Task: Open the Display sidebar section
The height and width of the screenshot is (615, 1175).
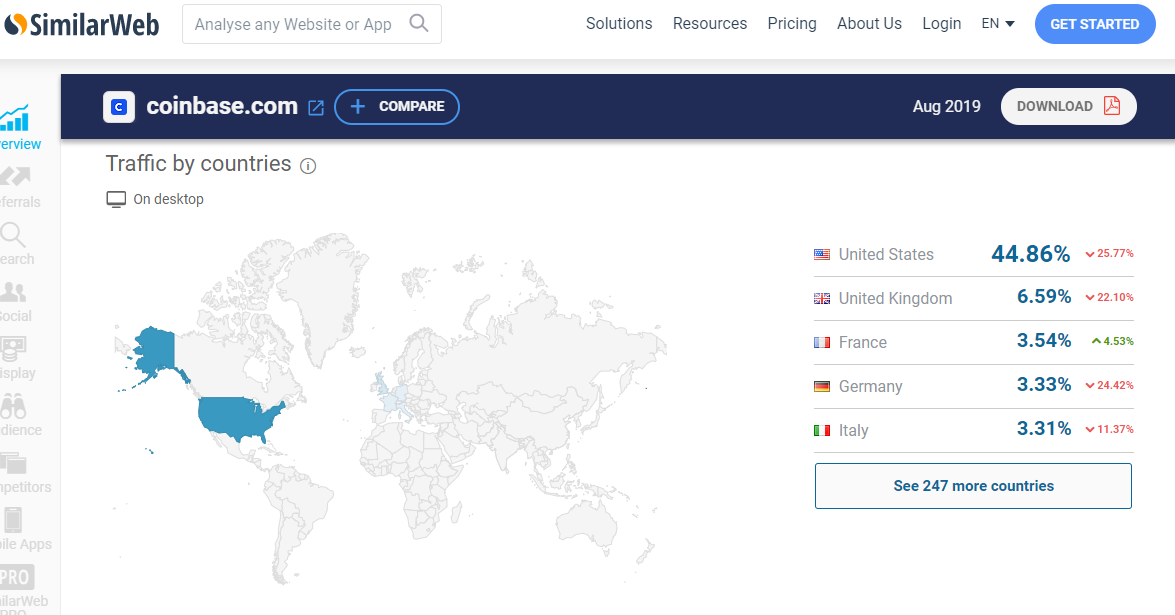Action: [x=16, y=359]
